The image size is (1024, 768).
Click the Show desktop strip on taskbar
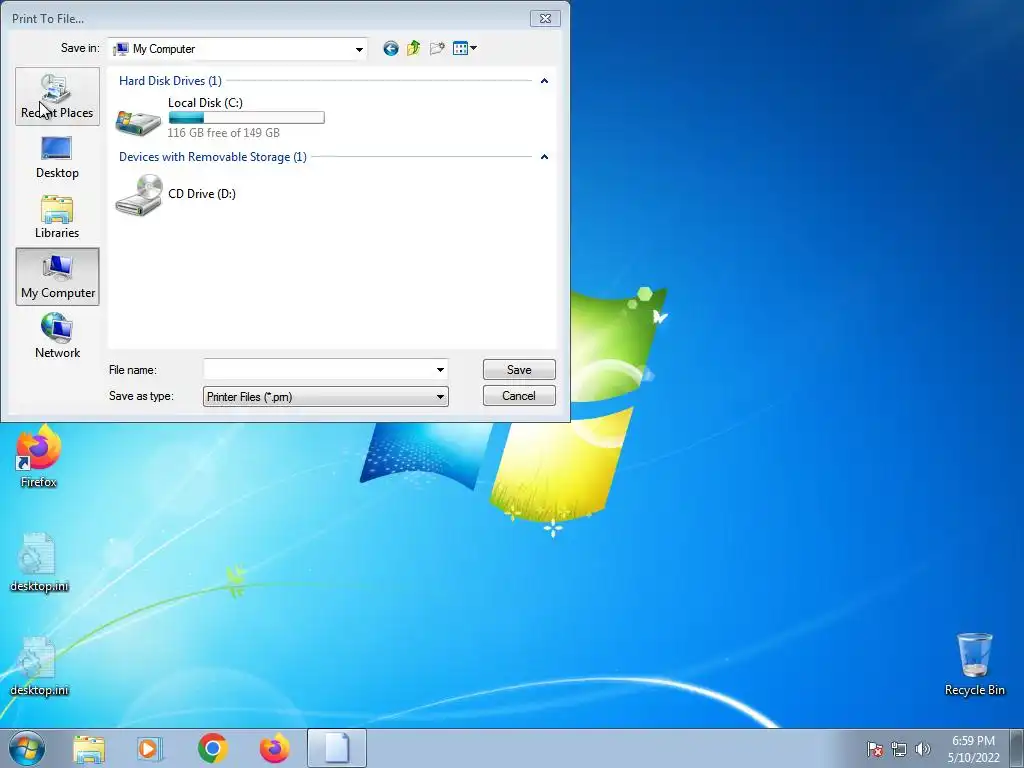tap(1017, 749)
